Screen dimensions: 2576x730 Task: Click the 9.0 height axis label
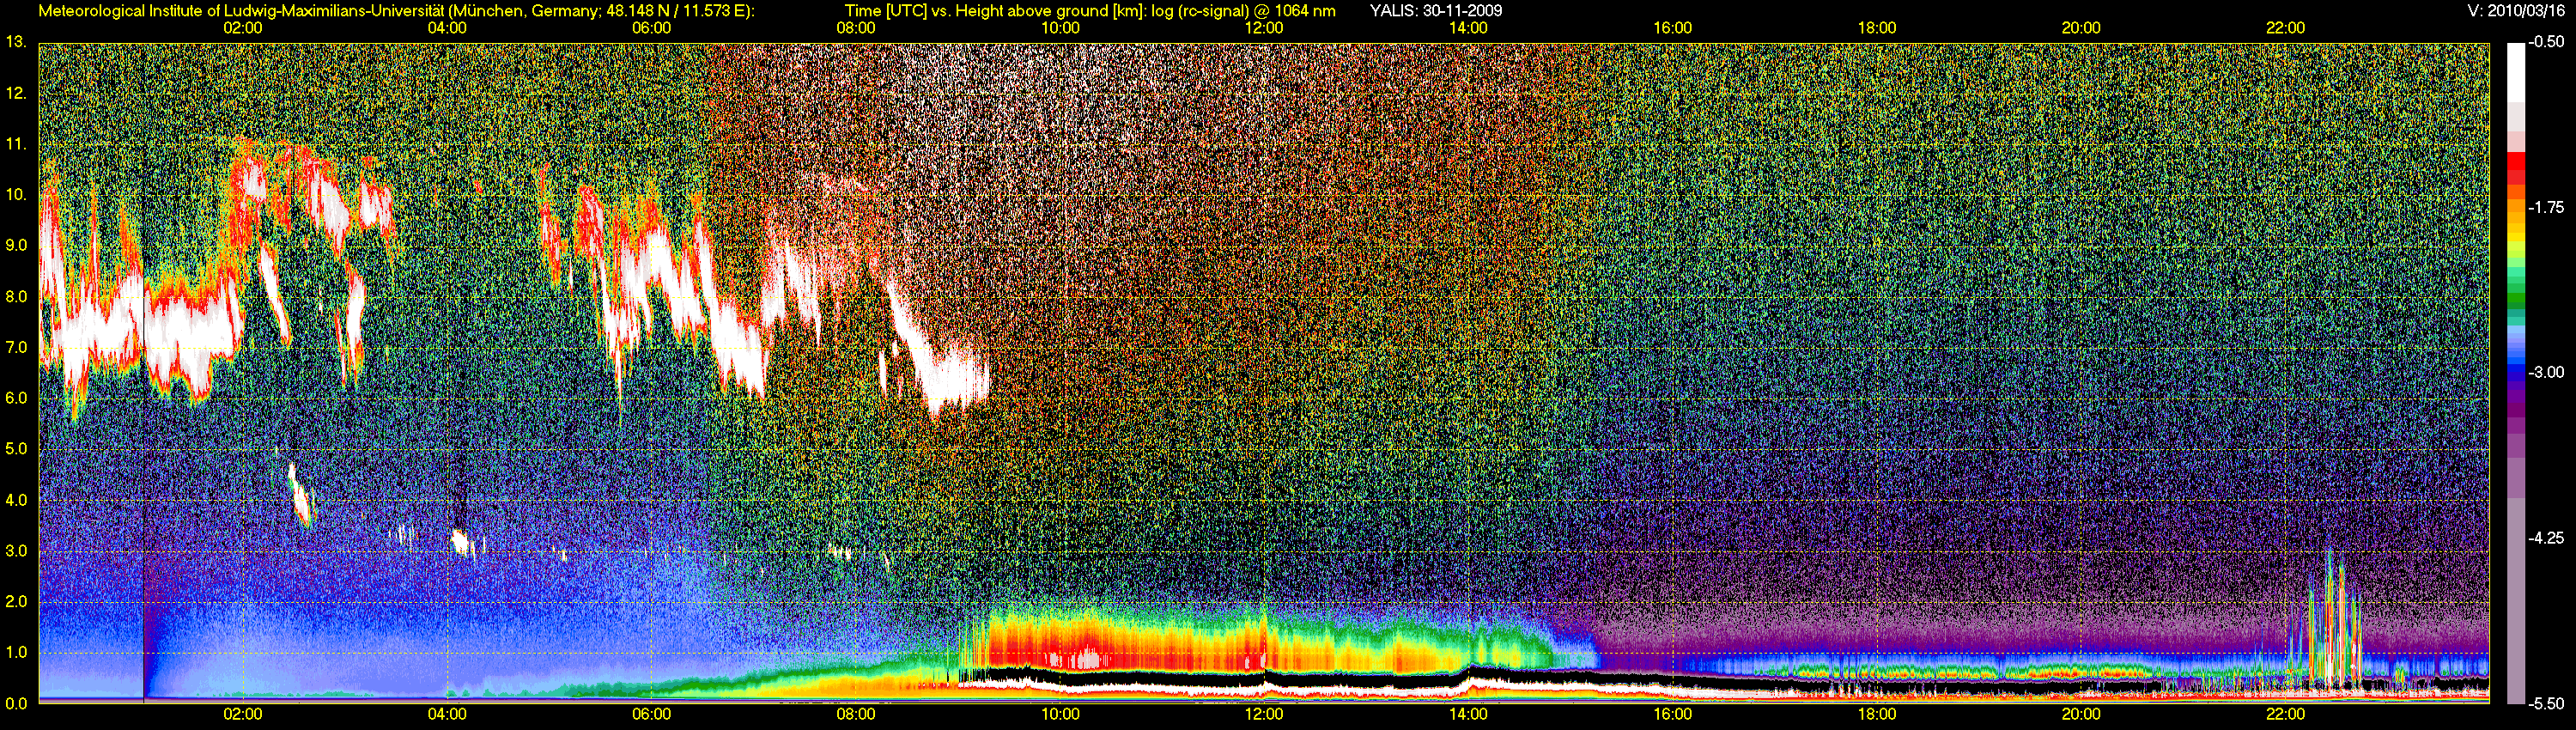16,245
